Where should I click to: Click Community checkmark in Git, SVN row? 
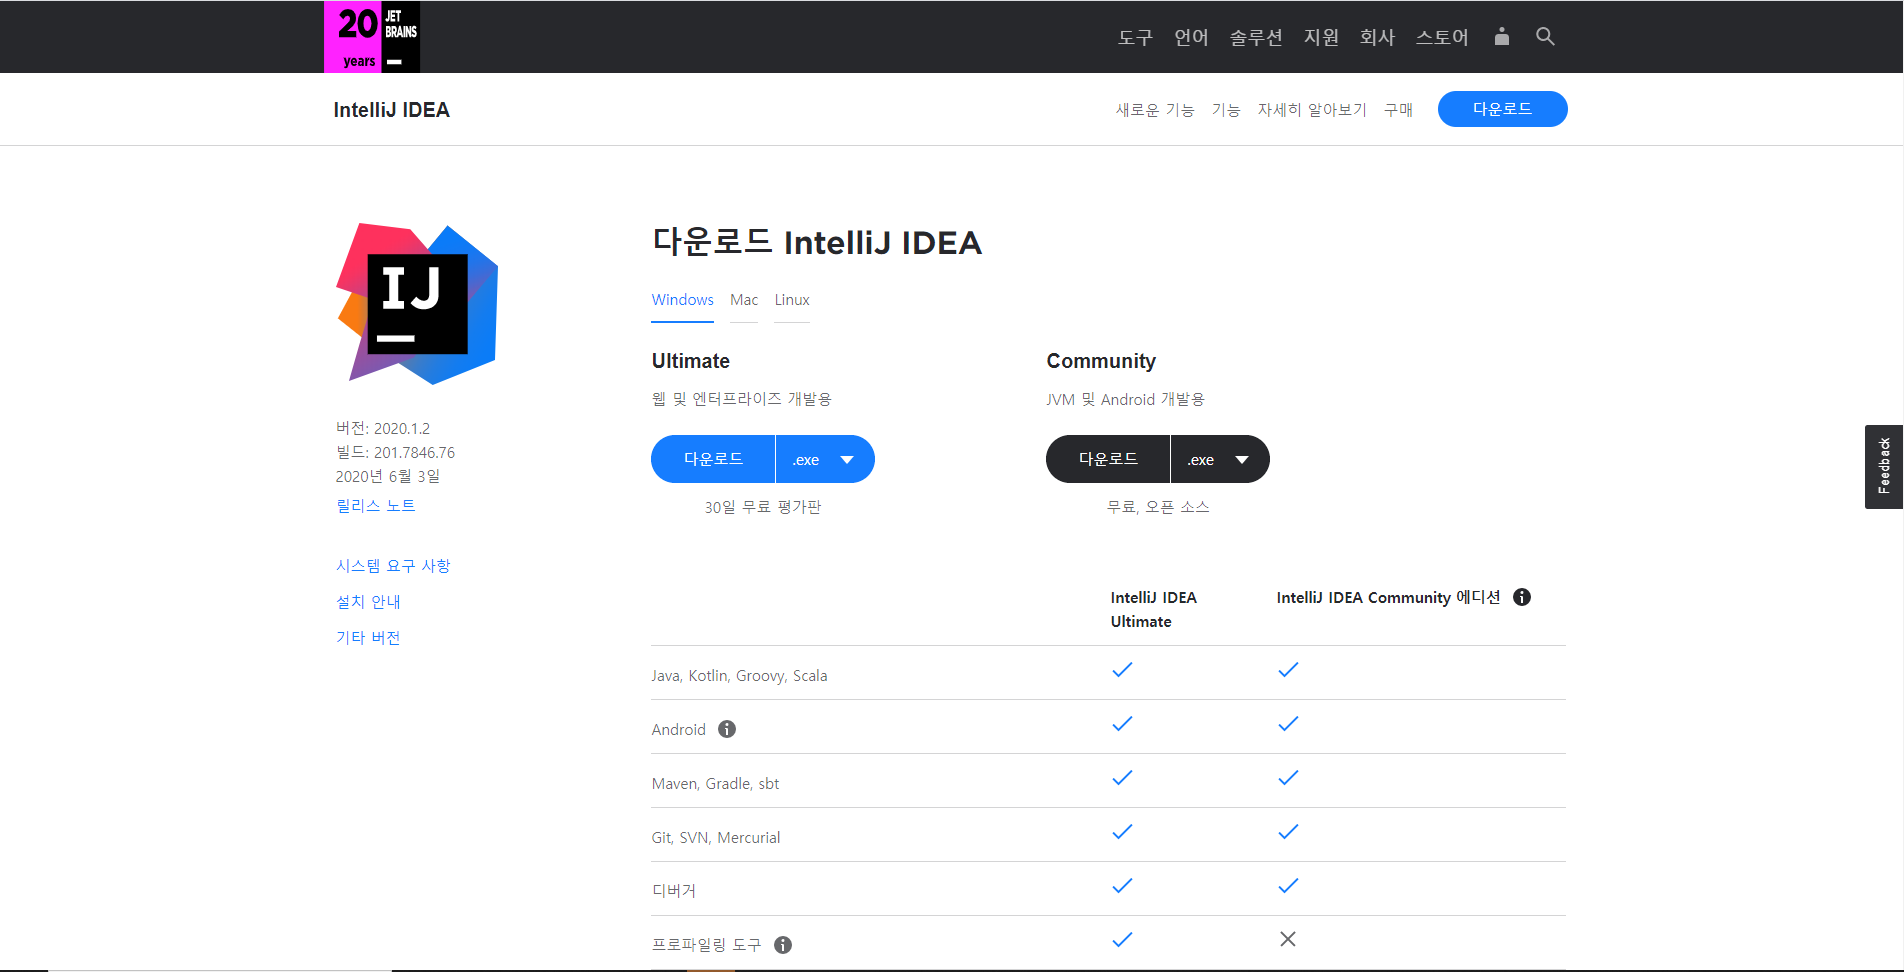1288,832
